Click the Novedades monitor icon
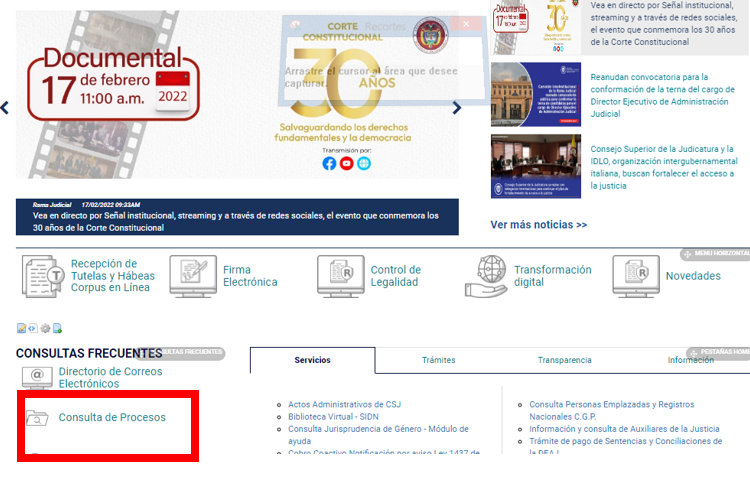The width and height of the screenshot is (750, 479). (x=636, y=276)
